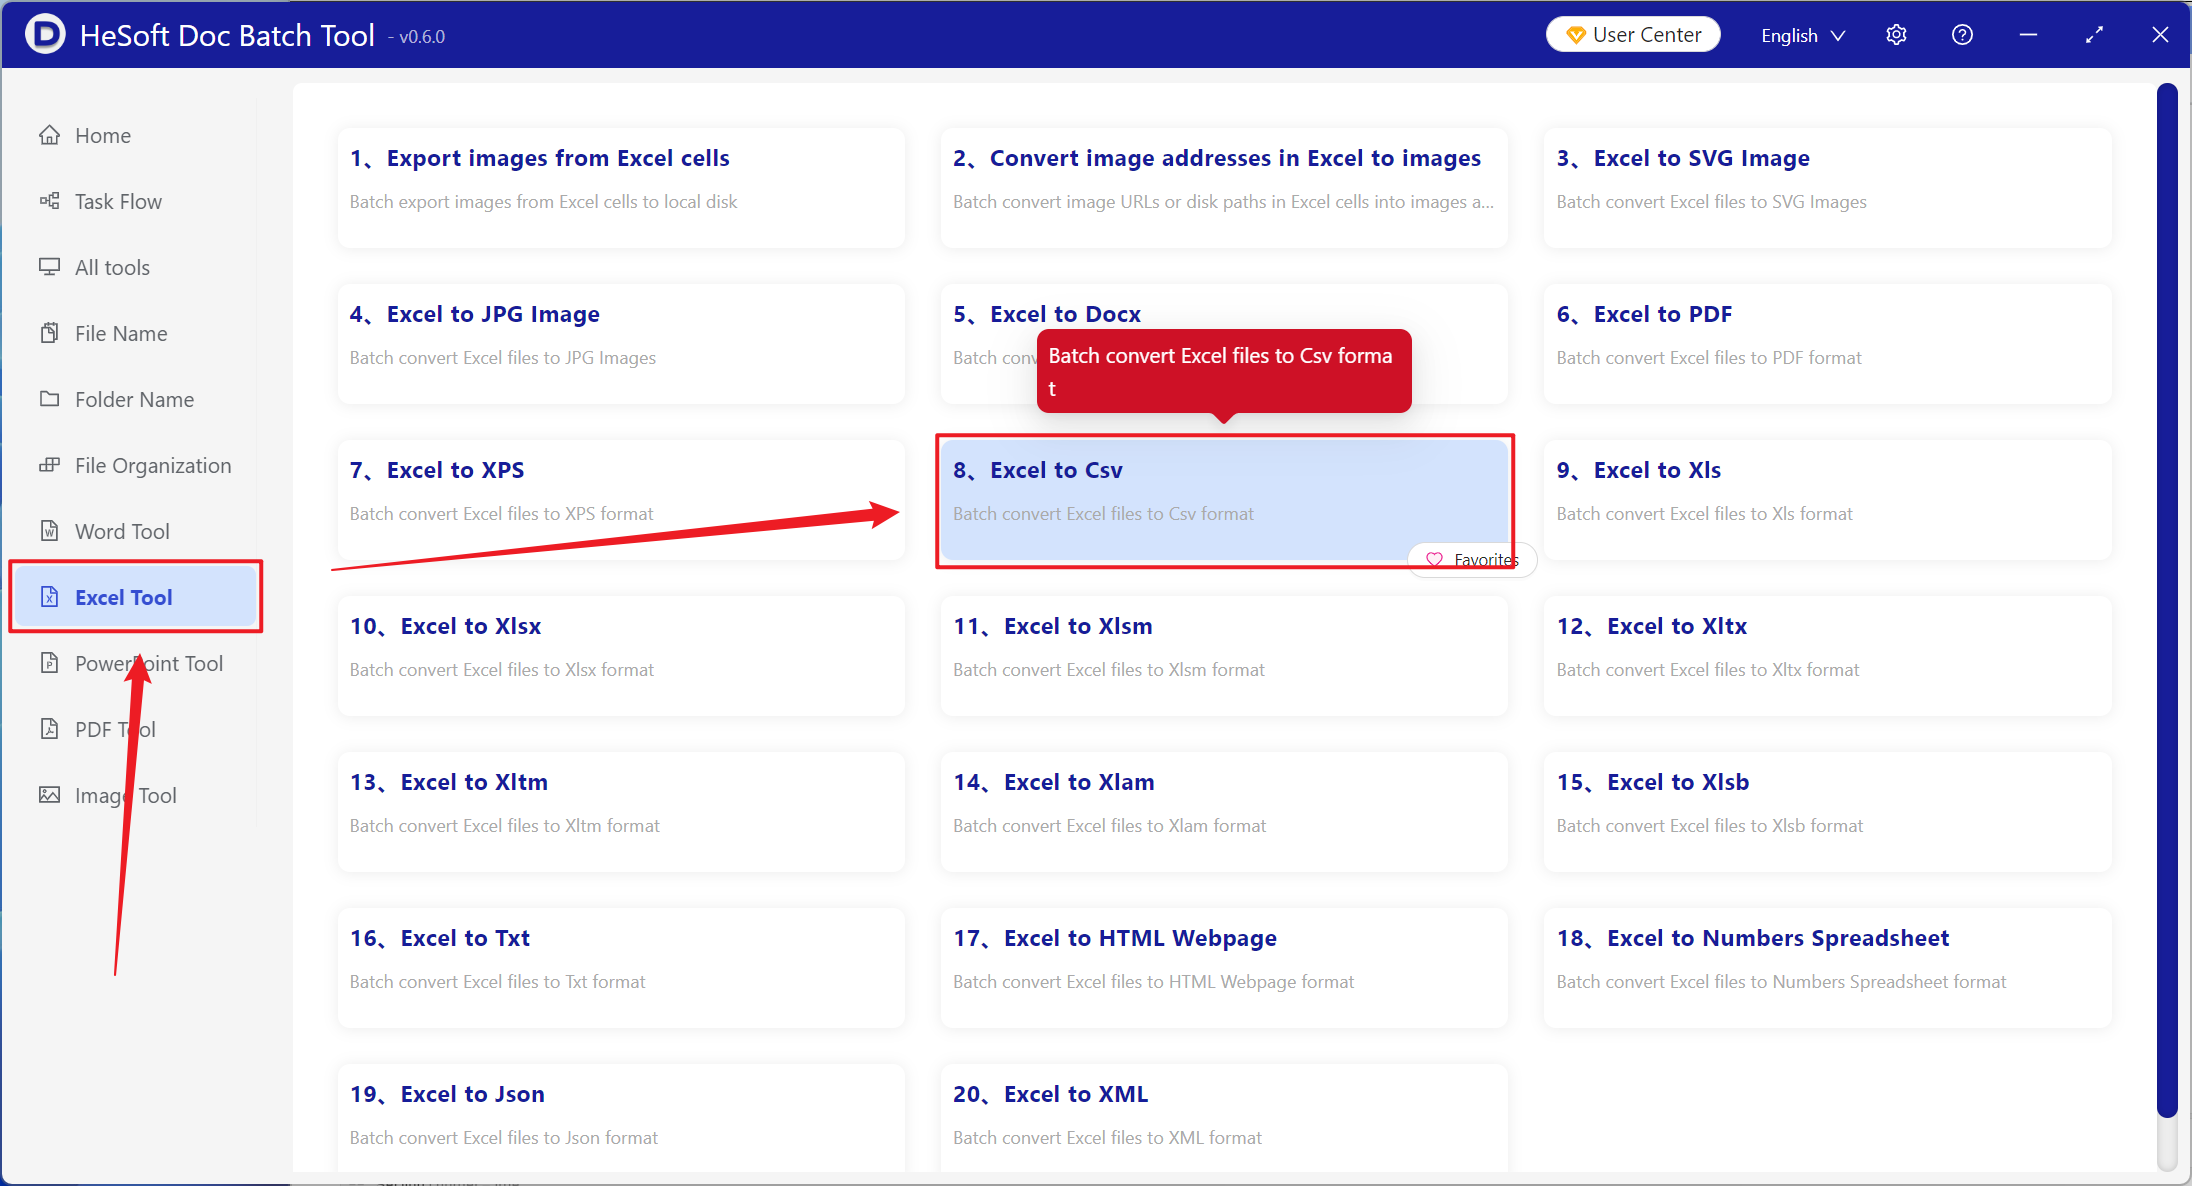Click the HeSoft logo icon

click(44, 34)
